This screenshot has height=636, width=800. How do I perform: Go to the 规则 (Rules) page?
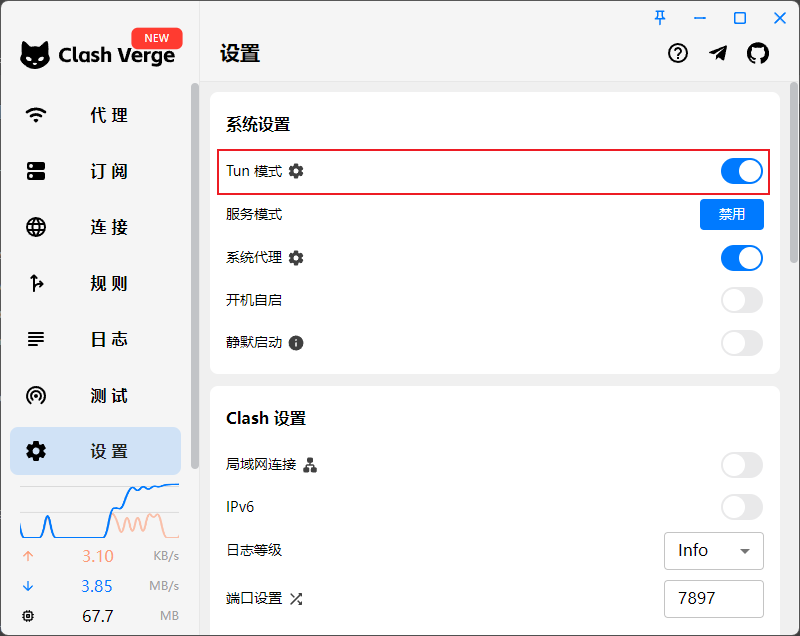95,283
